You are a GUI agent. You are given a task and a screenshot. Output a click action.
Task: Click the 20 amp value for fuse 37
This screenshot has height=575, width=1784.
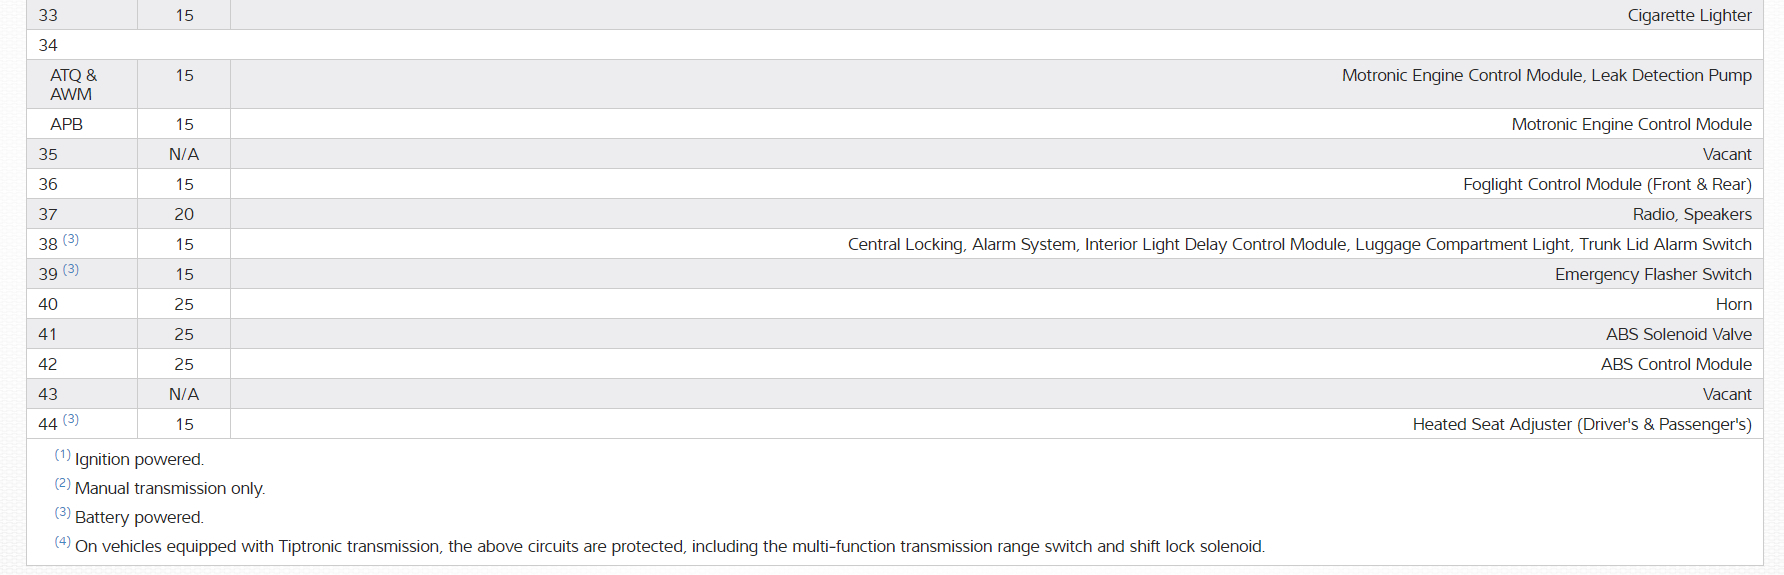pyautogui.click(x=184, y=214)
